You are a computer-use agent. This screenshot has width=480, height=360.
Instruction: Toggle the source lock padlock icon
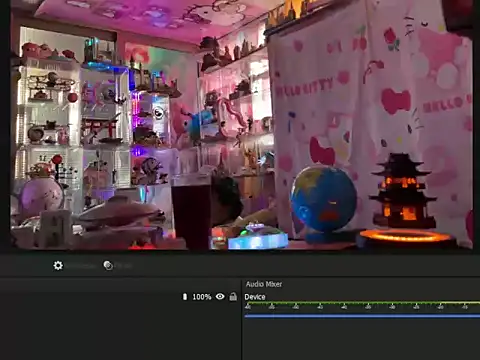(233, 296)
